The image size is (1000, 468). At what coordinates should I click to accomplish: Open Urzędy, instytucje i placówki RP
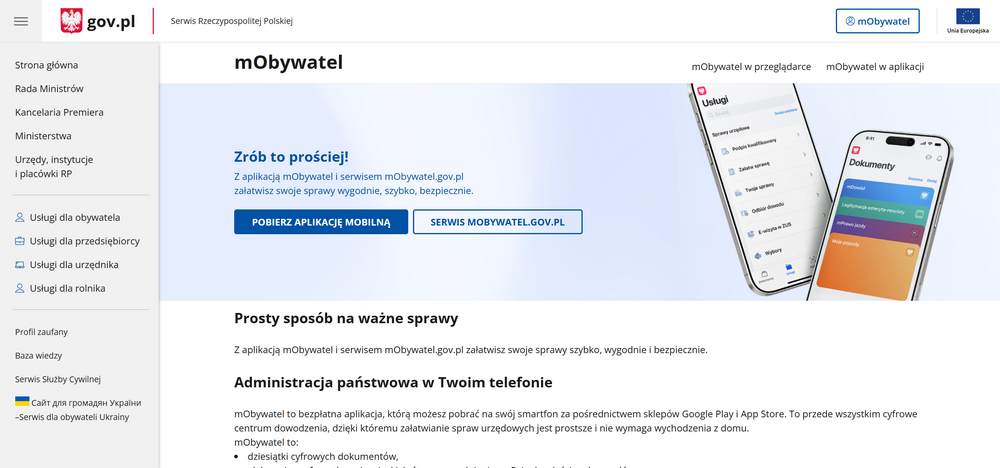pyautogui.click(x=54, y=166)
